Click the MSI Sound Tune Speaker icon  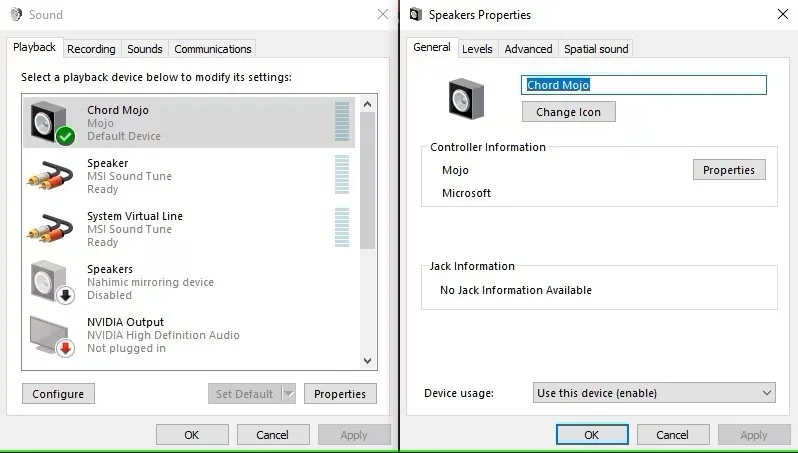[50, 175]
